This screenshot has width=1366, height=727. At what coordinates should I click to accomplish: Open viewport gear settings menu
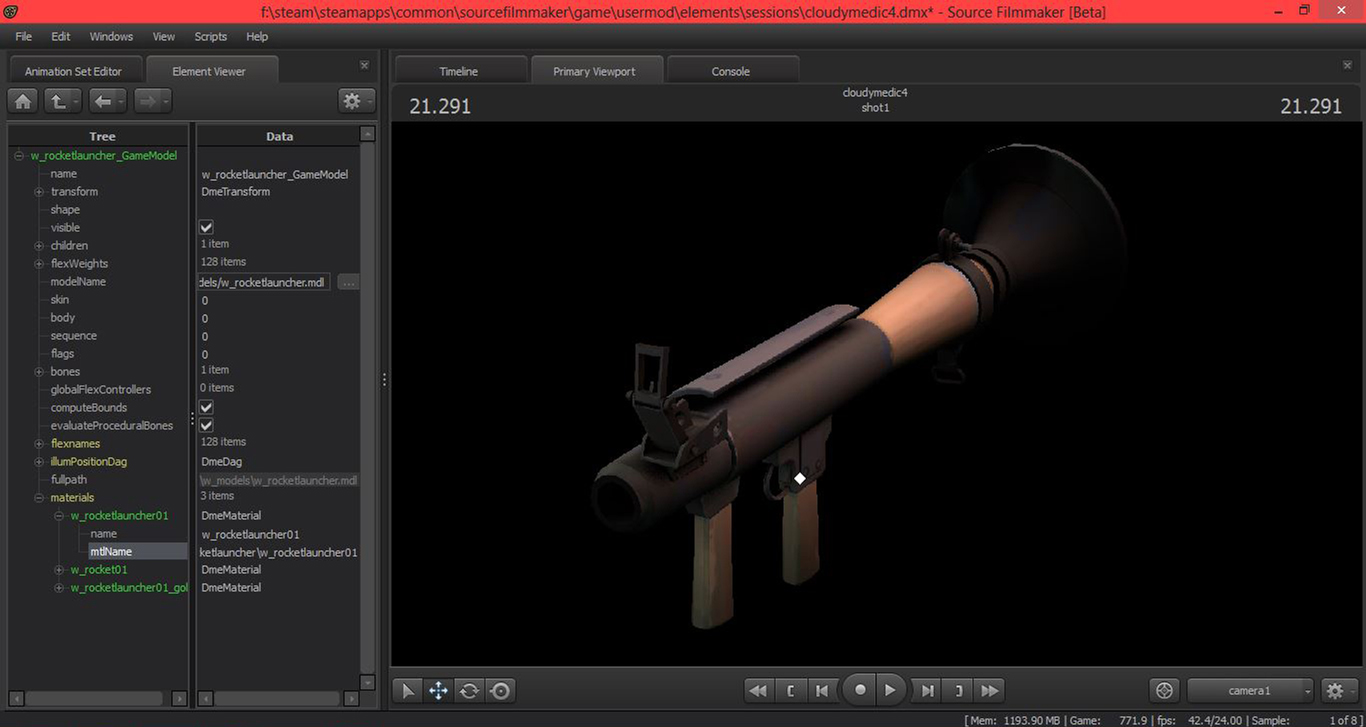click(x=1339, y=690)
